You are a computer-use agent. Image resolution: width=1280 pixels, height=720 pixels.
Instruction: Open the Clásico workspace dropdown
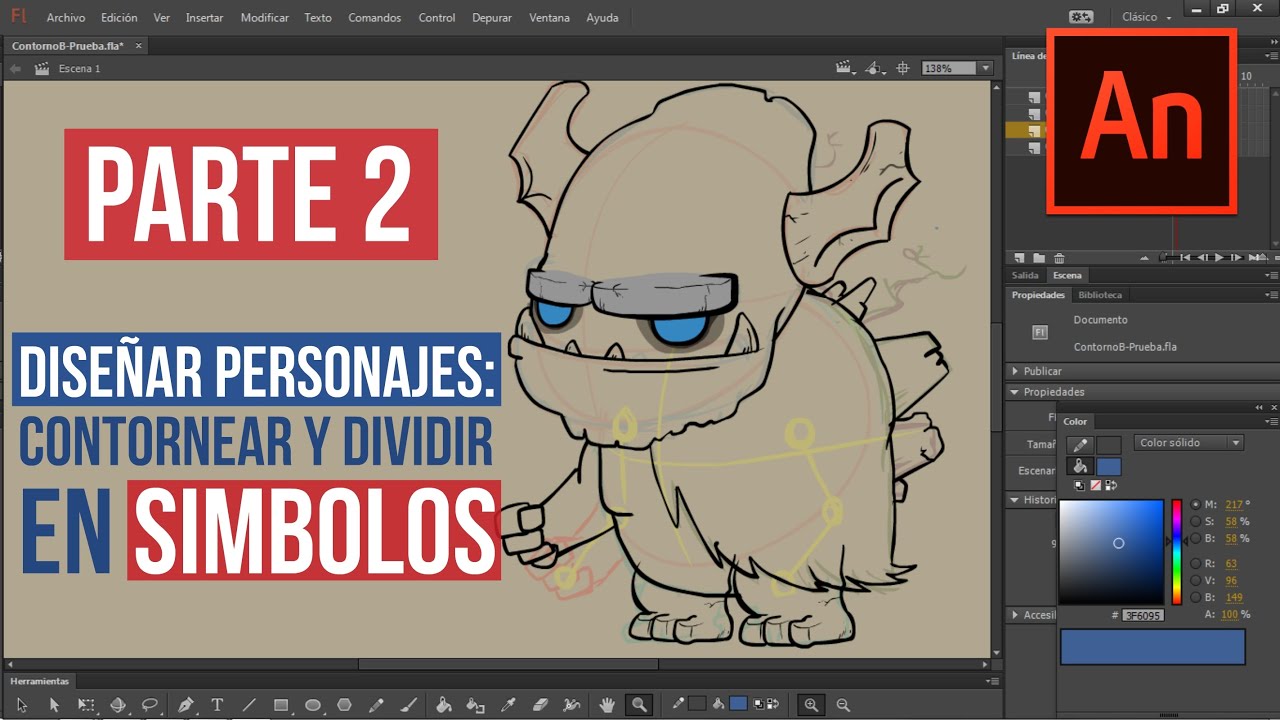click(x=1147, y=17)
